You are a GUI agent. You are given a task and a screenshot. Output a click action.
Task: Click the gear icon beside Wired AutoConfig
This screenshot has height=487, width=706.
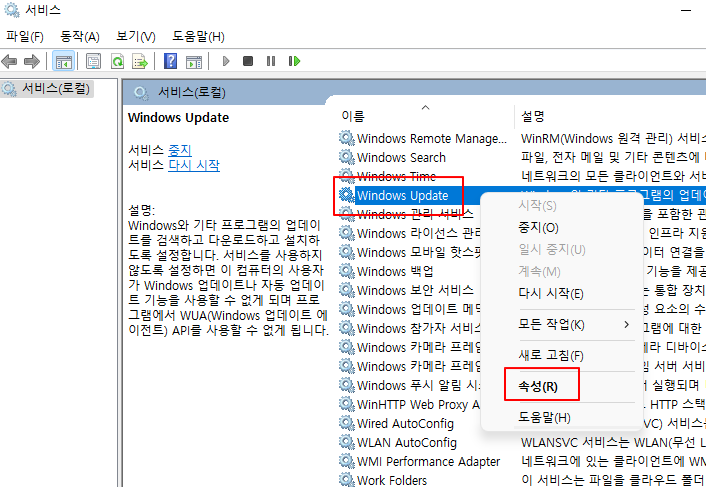pos(346,423)
